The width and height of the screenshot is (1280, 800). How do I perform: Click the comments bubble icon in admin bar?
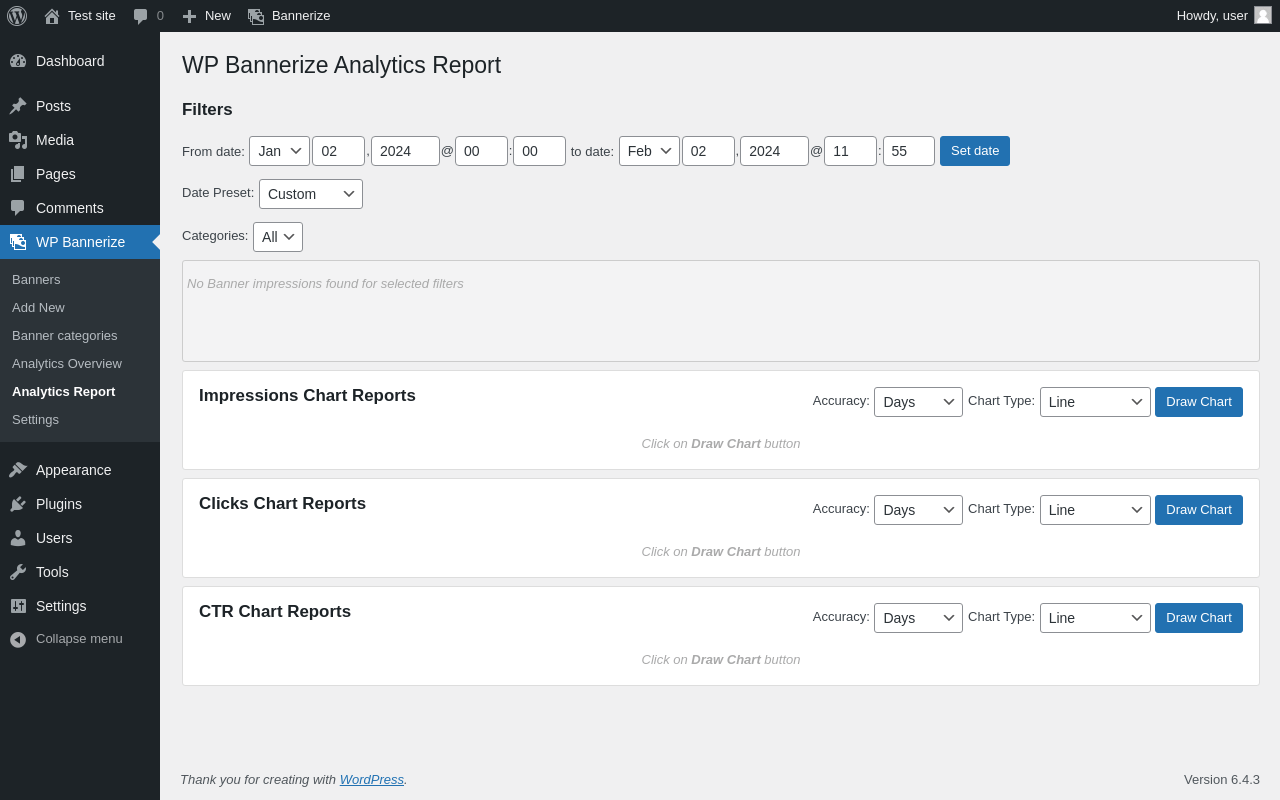click(141, 16)
